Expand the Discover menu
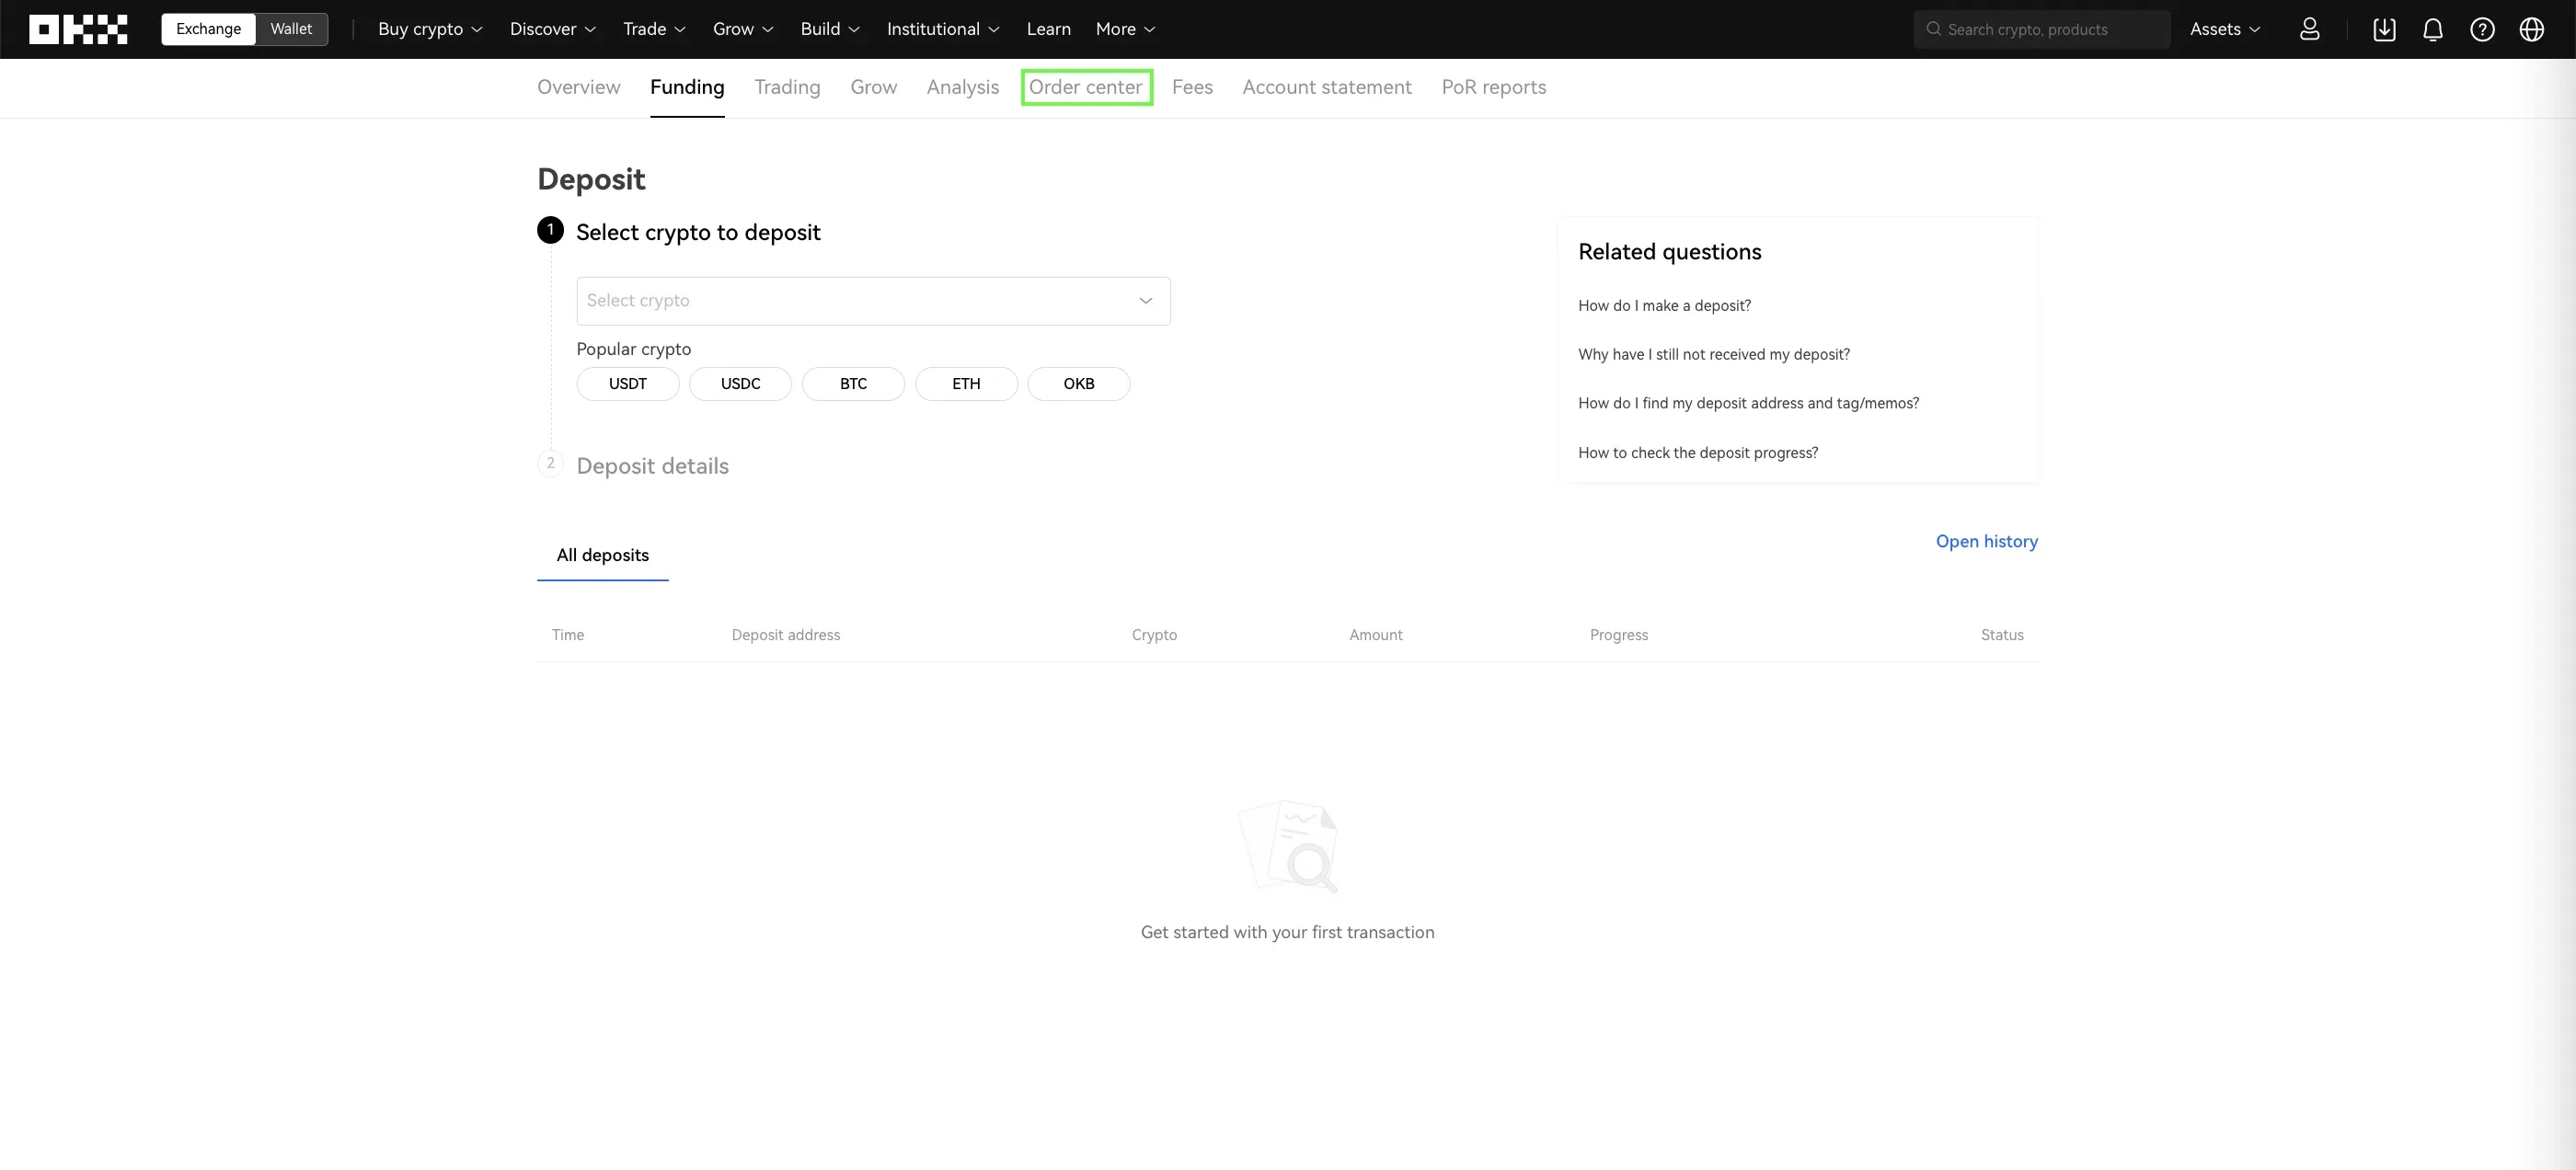The width and height of the screenshot is (2576, 1170). click(553, 29)
